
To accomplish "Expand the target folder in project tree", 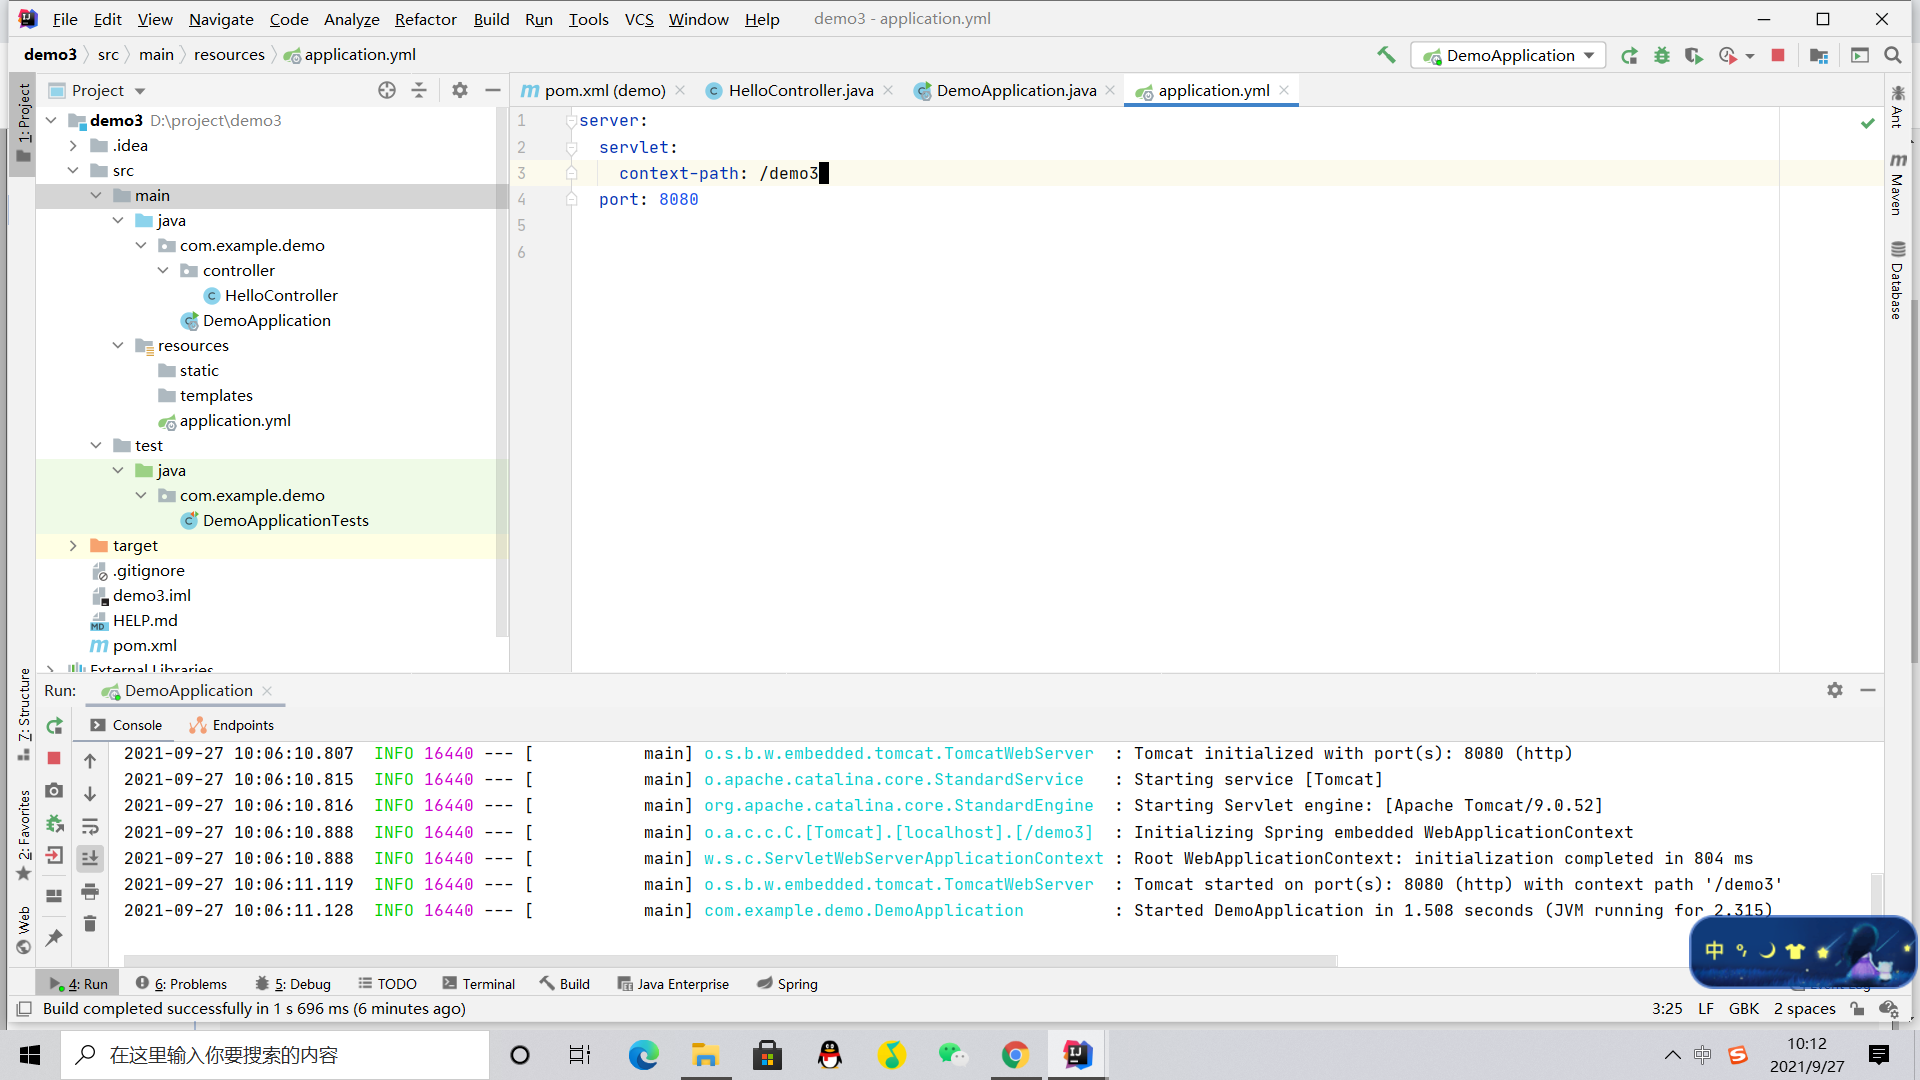I will point(73,545).
